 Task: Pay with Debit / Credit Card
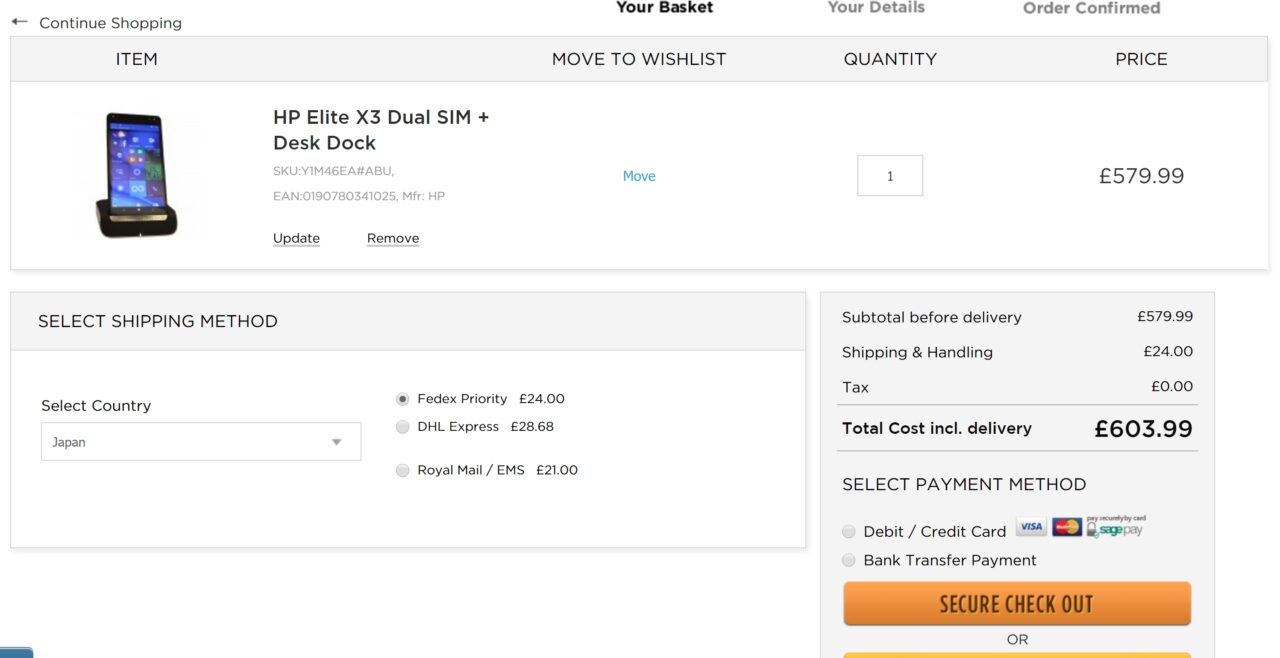tap(849, 532)
